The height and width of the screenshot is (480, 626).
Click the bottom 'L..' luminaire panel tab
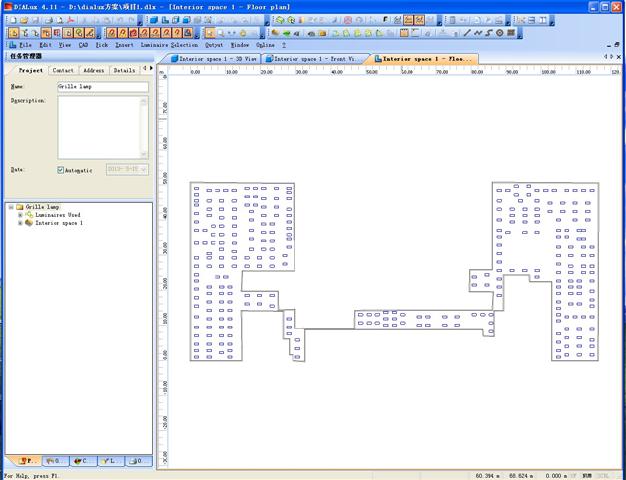tap(111, 461)
